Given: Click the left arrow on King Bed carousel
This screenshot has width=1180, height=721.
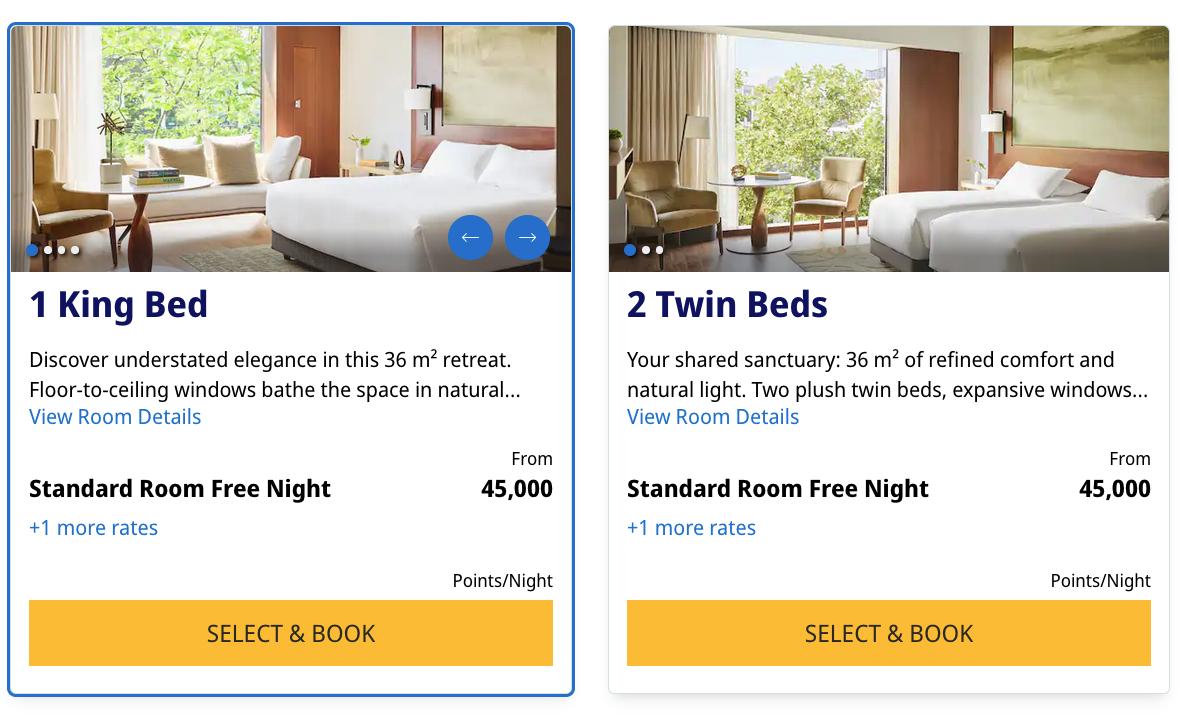Looking at the screenshot, I should click(470, 237).
